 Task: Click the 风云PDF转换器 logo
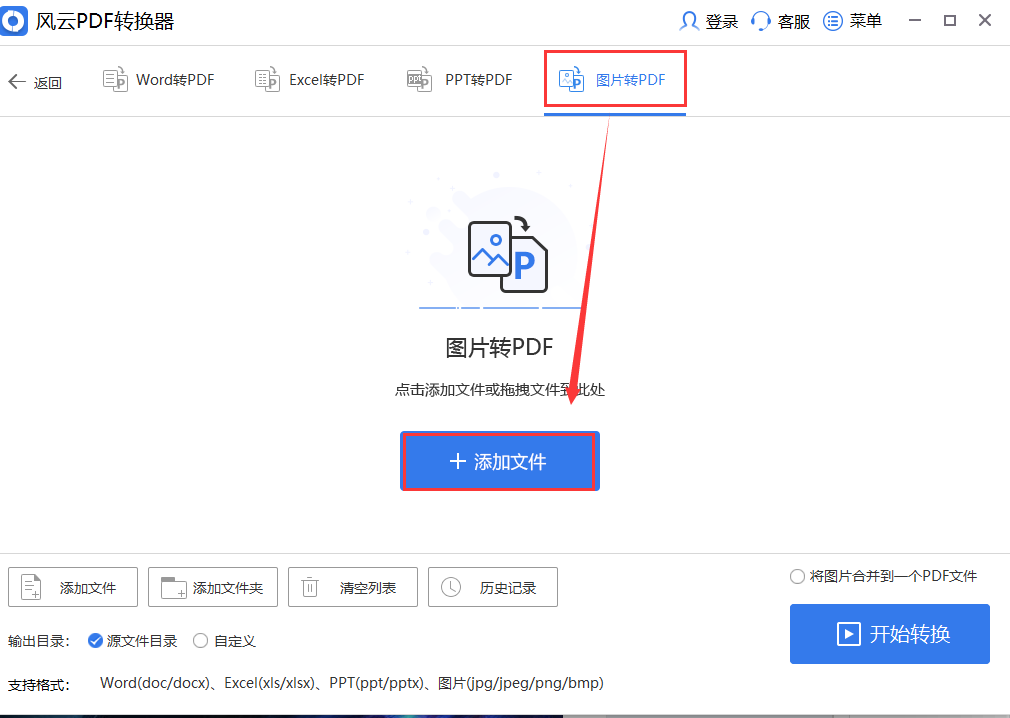pyautogui.click(x=14, y=20)
